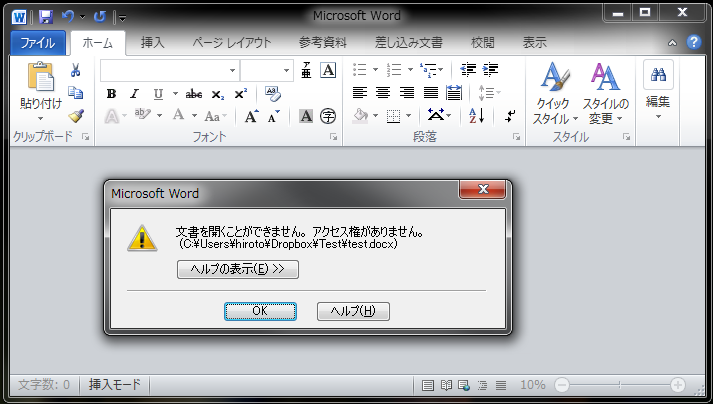Select the Format Painter brush icon
The image size is (713, 404).
pos(76,116)
